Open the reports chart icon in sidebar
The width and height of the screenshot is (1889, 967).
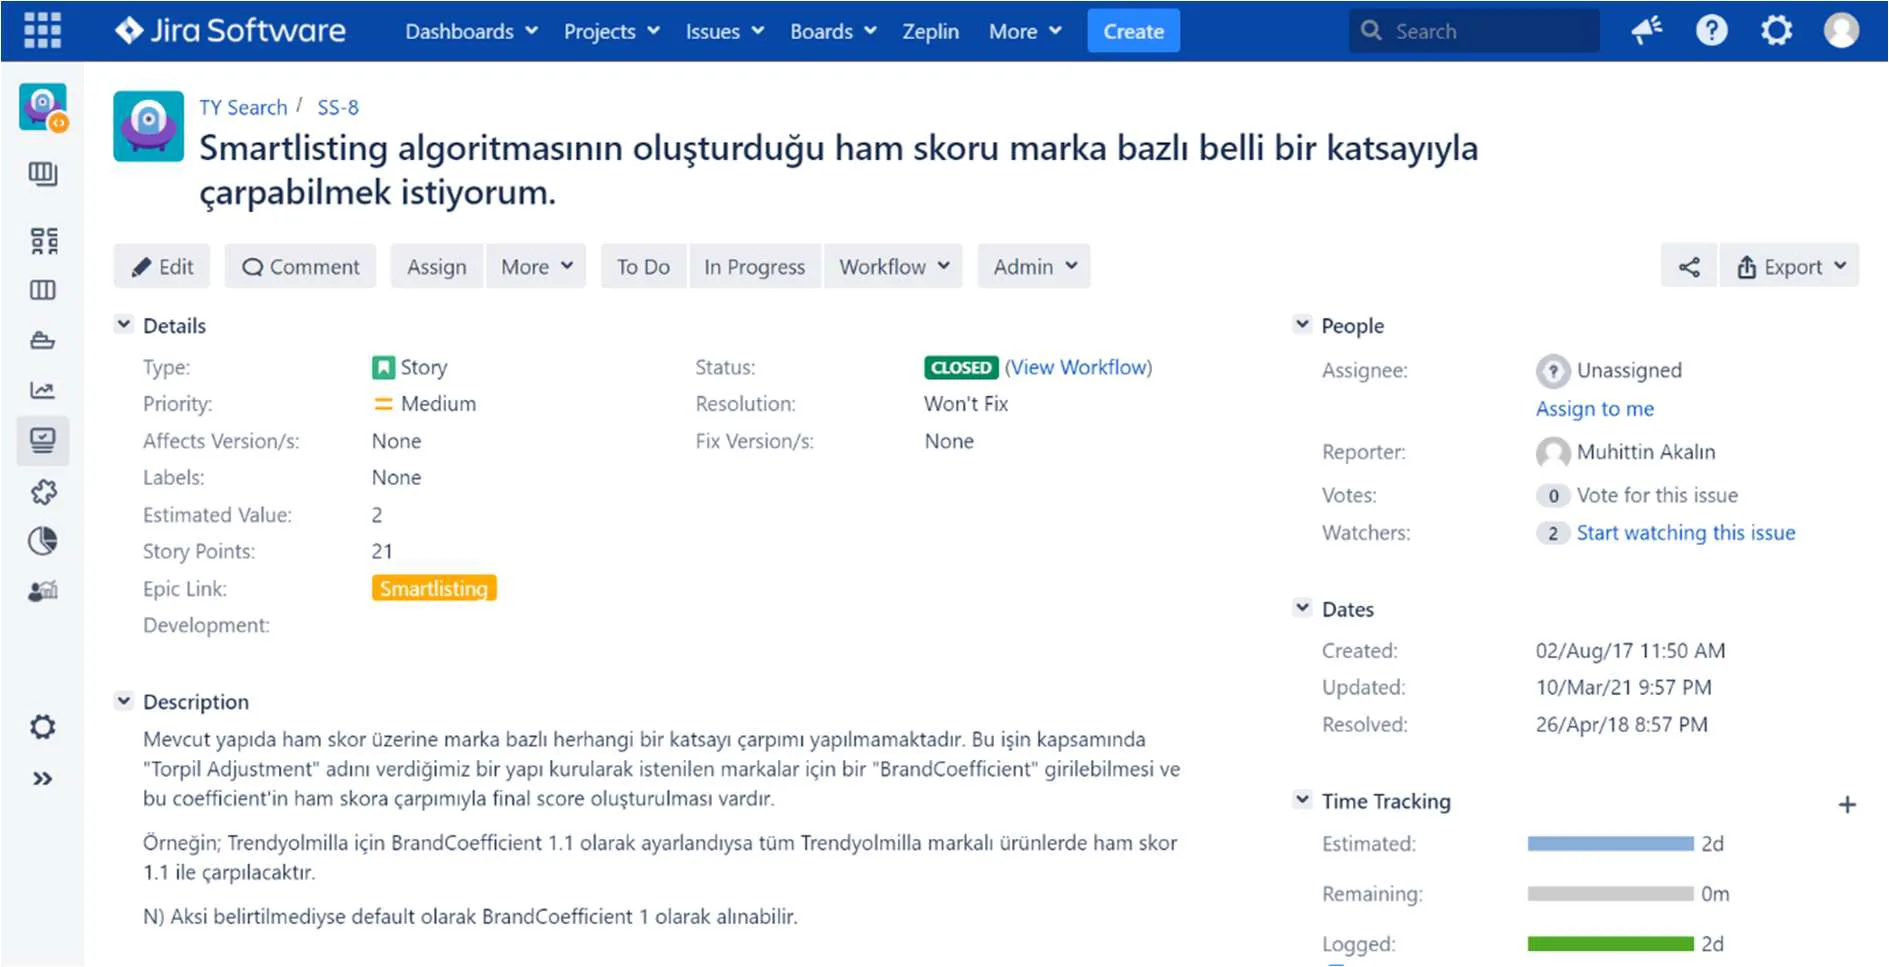click(x=43, y=390)
